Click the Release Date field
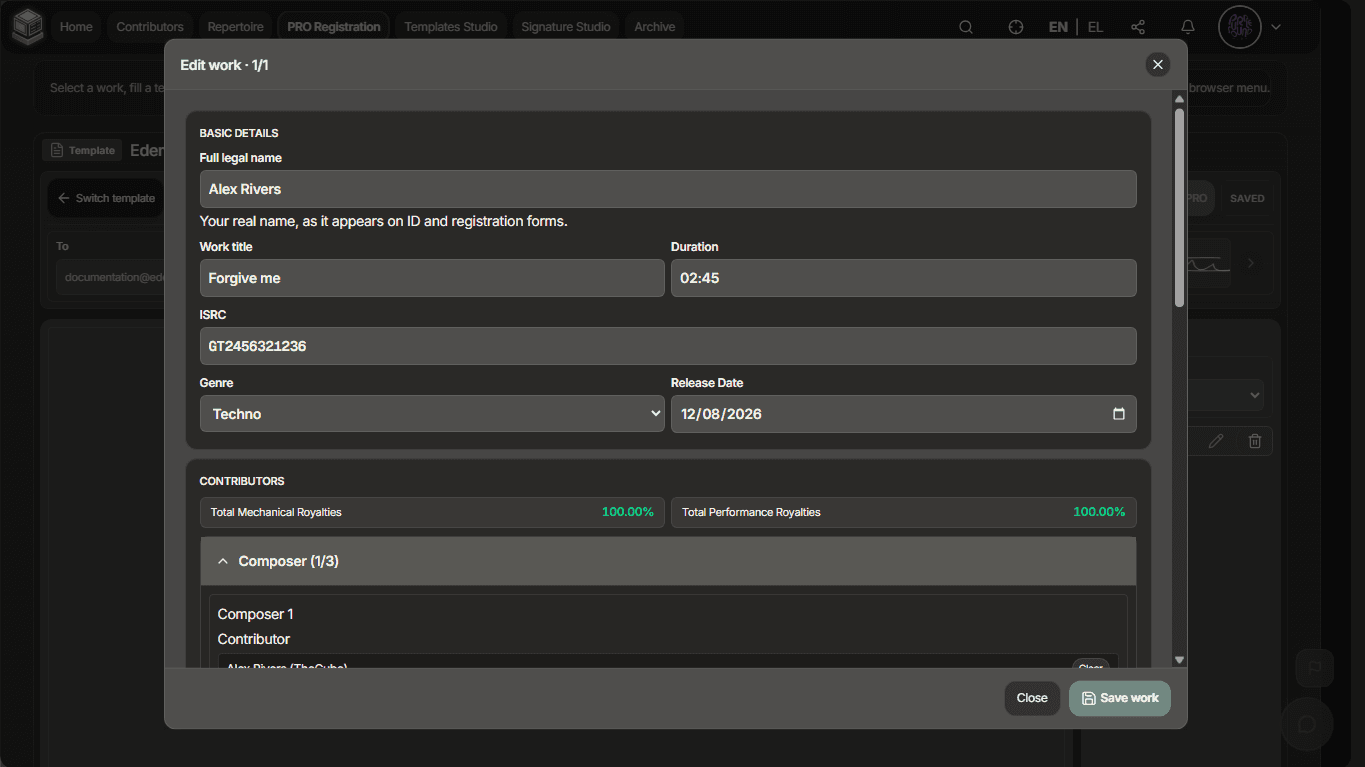 tap(903, 414)
